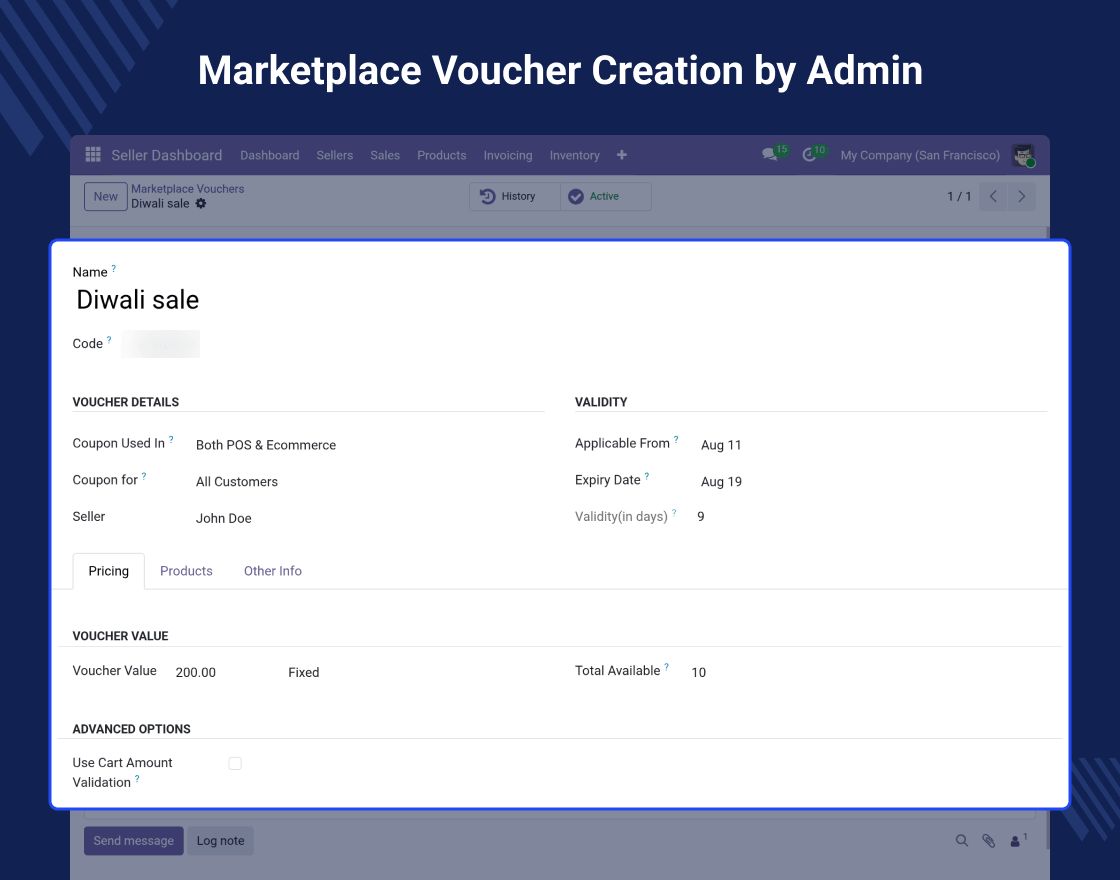Click the Name field Diwali sale
This screenshot has height=880, width=1120.
coord(138,300)
